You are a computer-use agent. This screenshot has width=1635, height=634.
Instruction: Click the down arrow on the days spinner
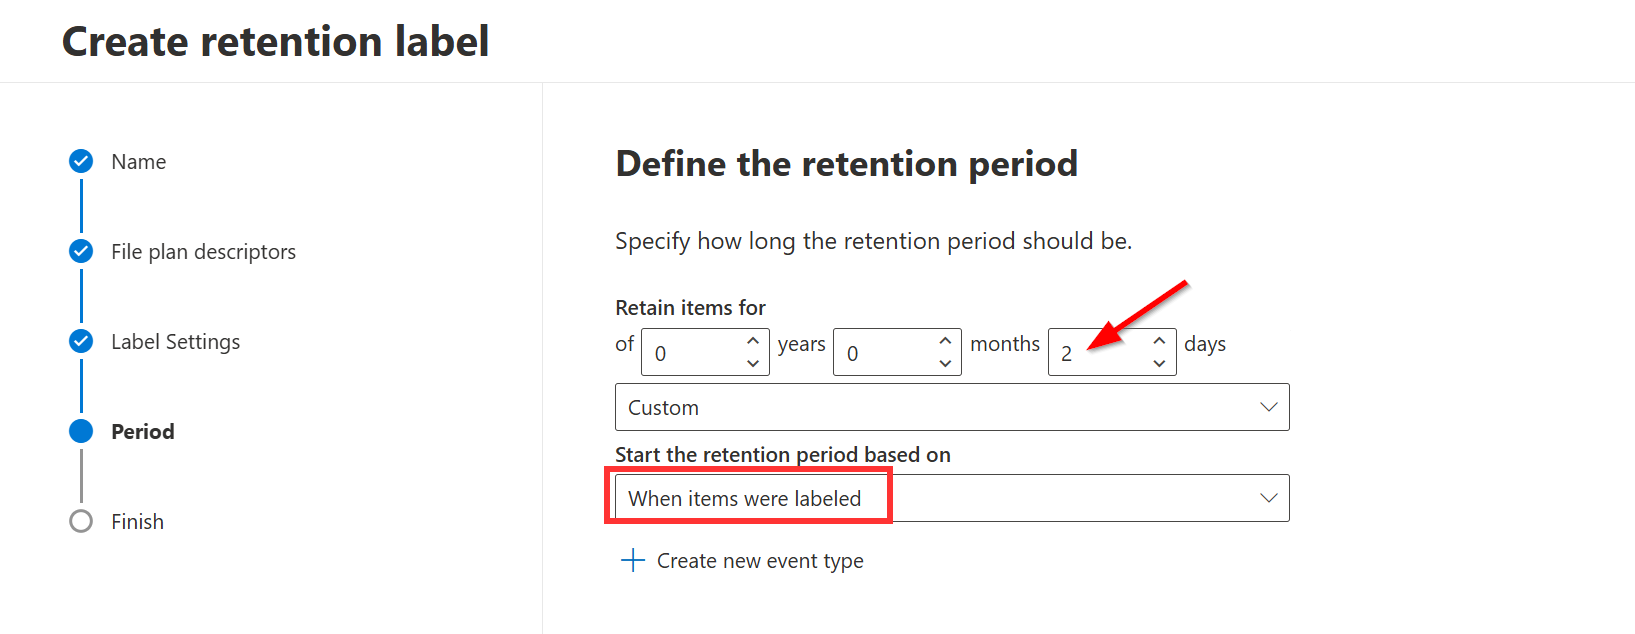1159,362
